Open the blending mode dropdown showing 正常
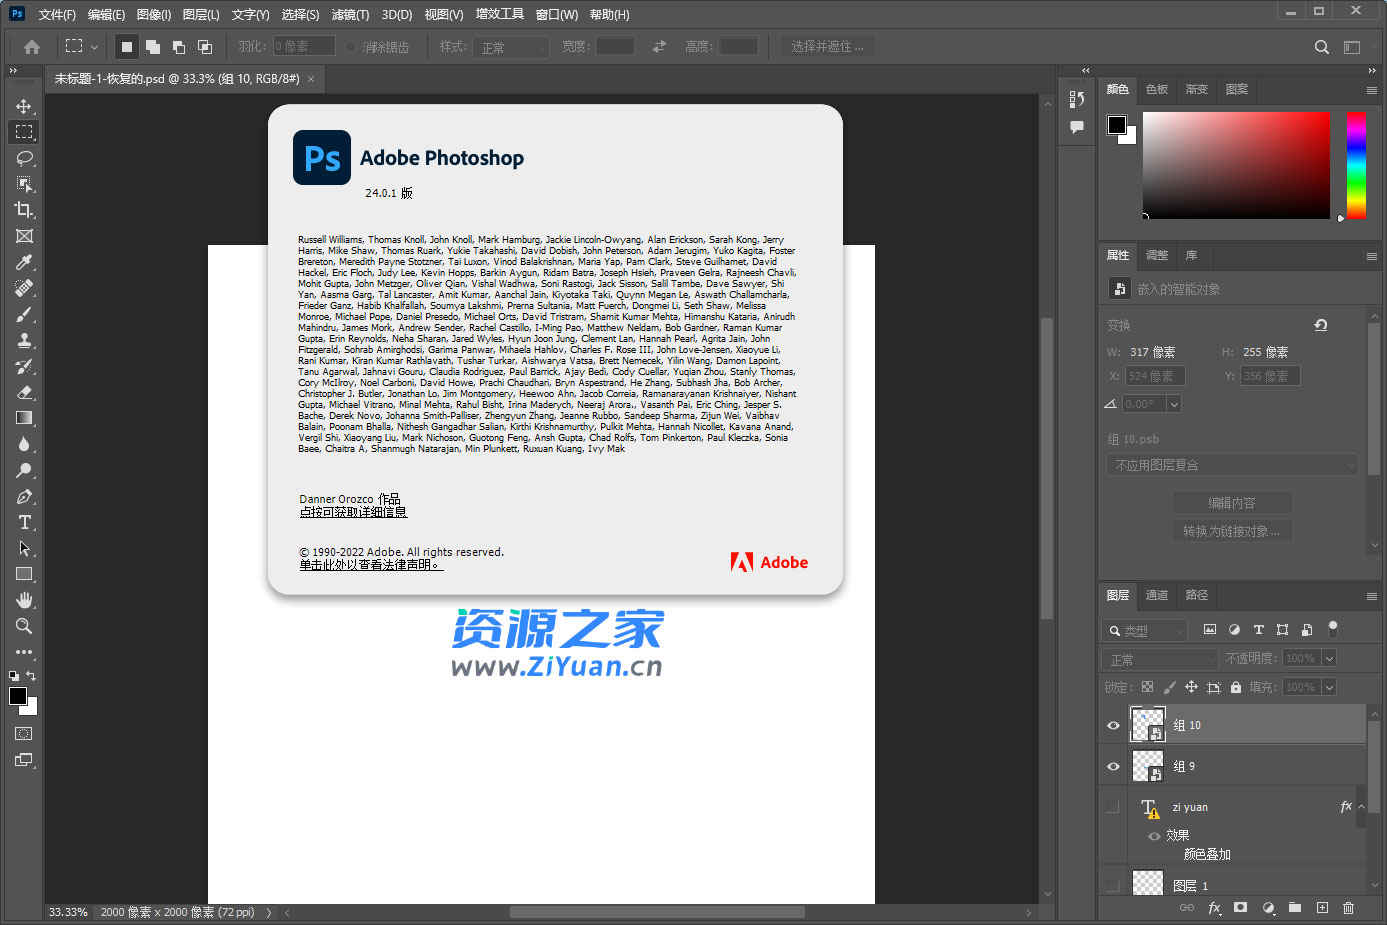 pyautogui.click(x=1159, y=658)
